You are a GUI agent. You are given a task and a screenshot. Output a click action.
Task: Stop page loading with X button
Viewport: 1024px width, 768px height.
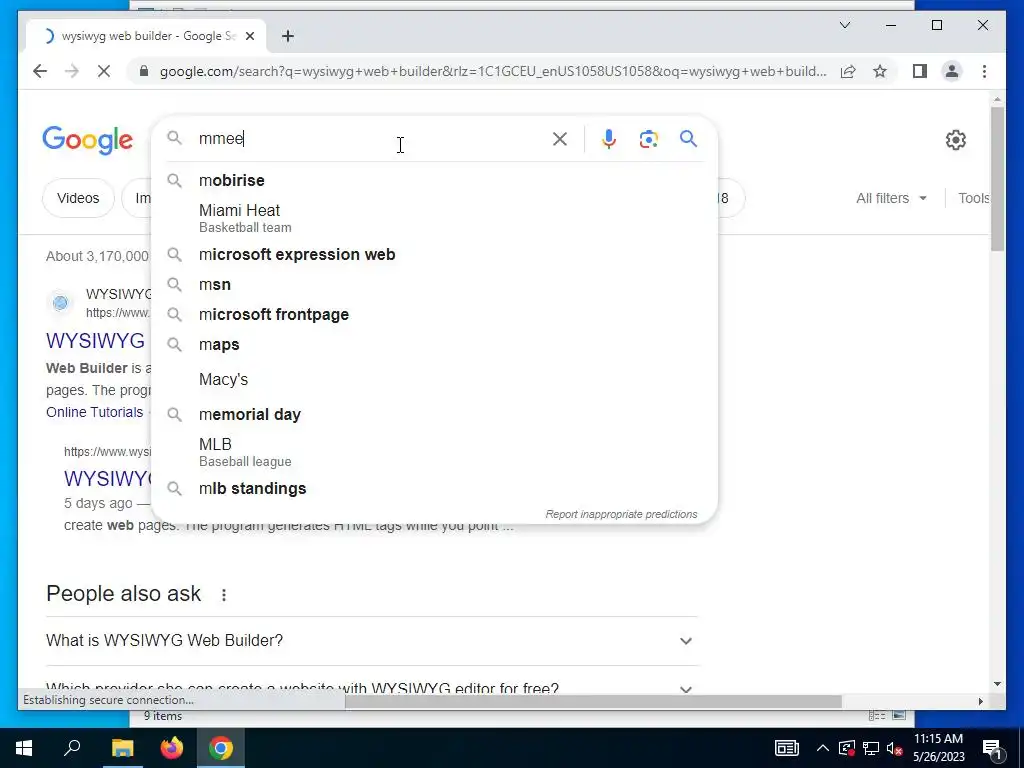click(104, 71)
